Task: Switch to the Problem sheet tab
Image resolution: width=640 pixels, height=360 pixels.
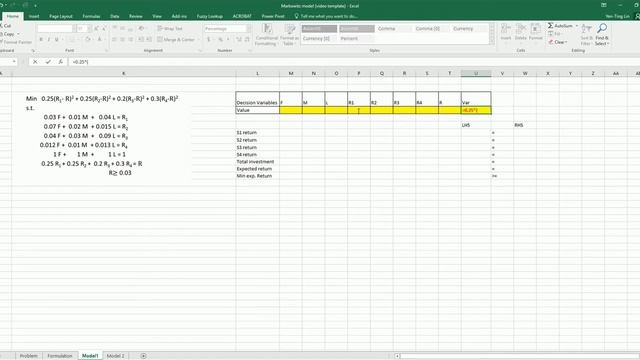Action: (29, 356)
